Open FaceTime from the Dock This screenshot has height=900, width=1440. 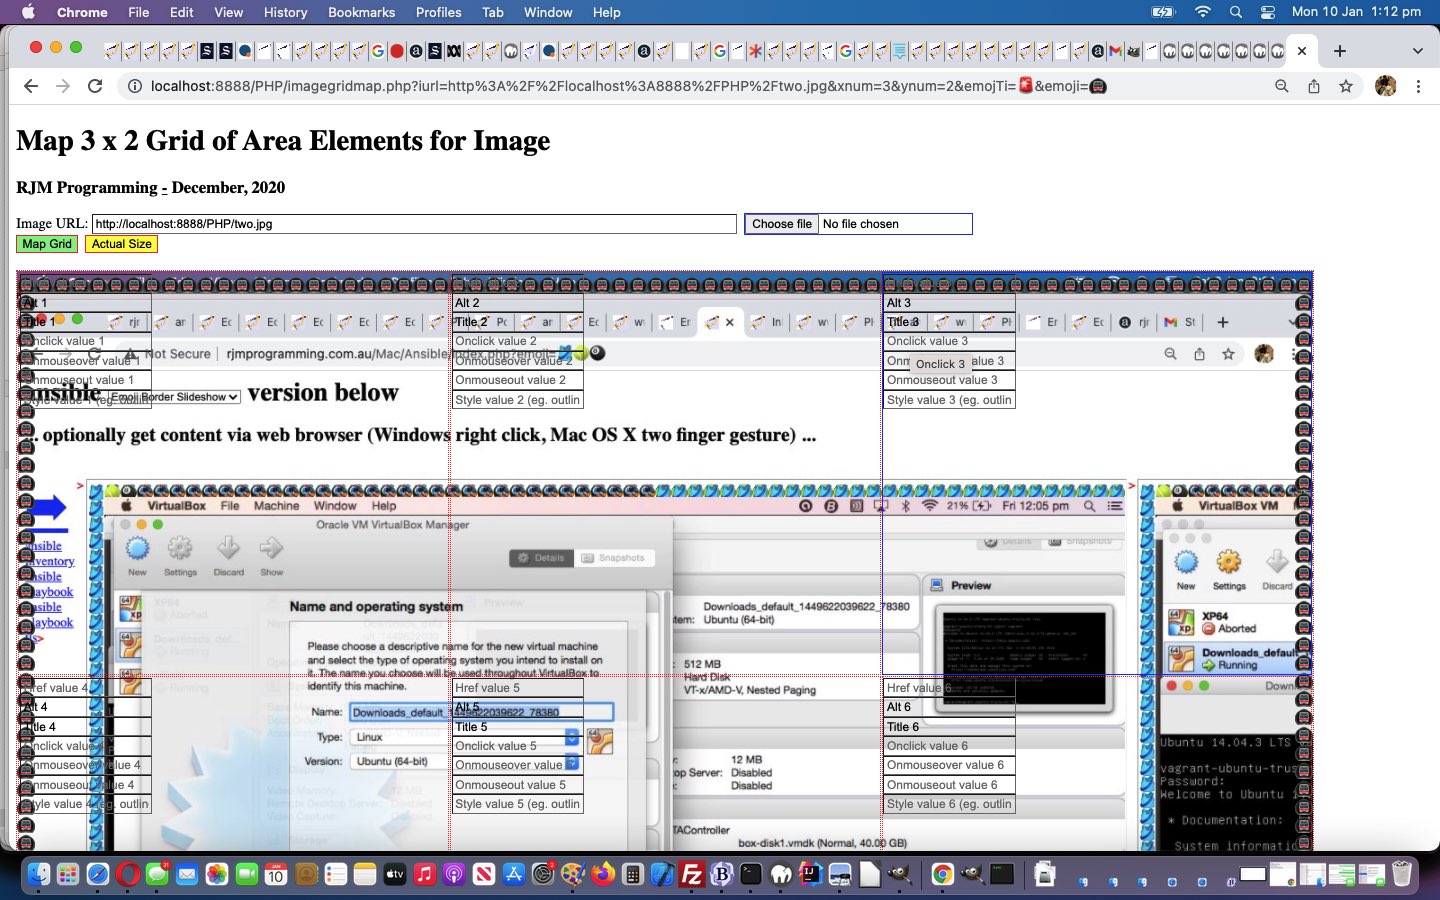(246, 875)
